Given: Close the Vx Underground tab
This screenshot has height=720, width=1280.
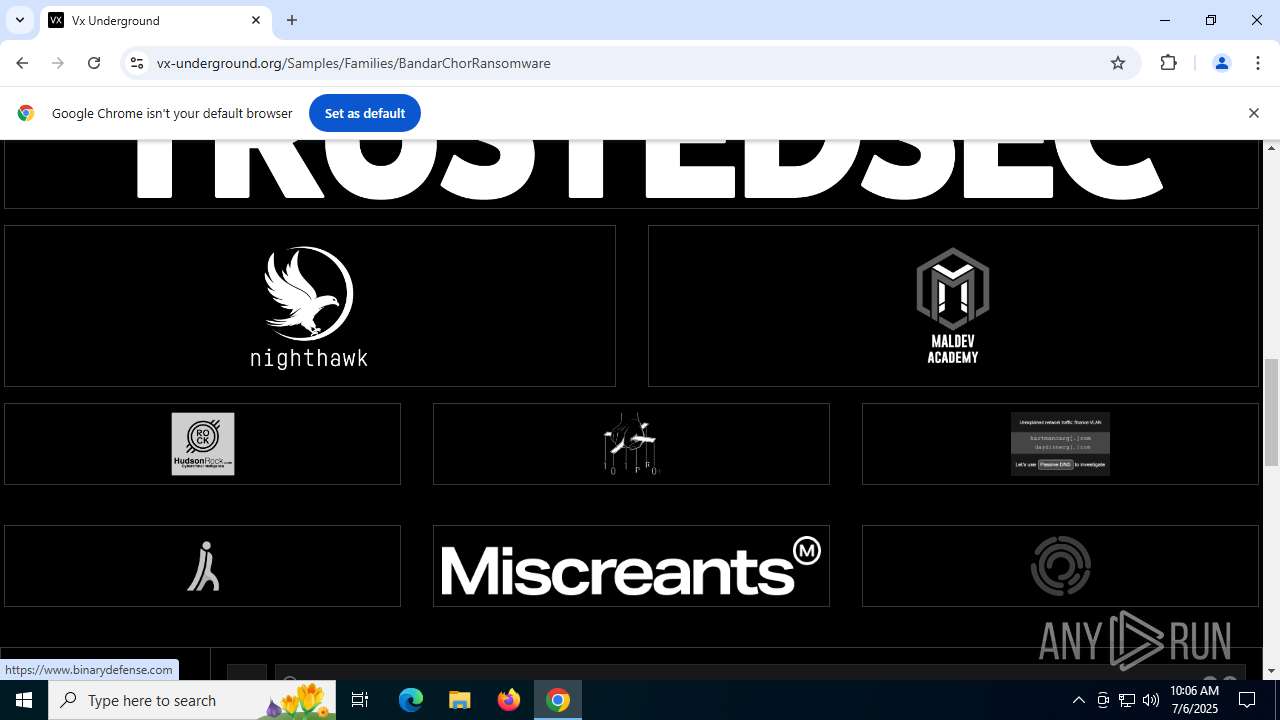Looking at the screenshot, I should [256, 20].
